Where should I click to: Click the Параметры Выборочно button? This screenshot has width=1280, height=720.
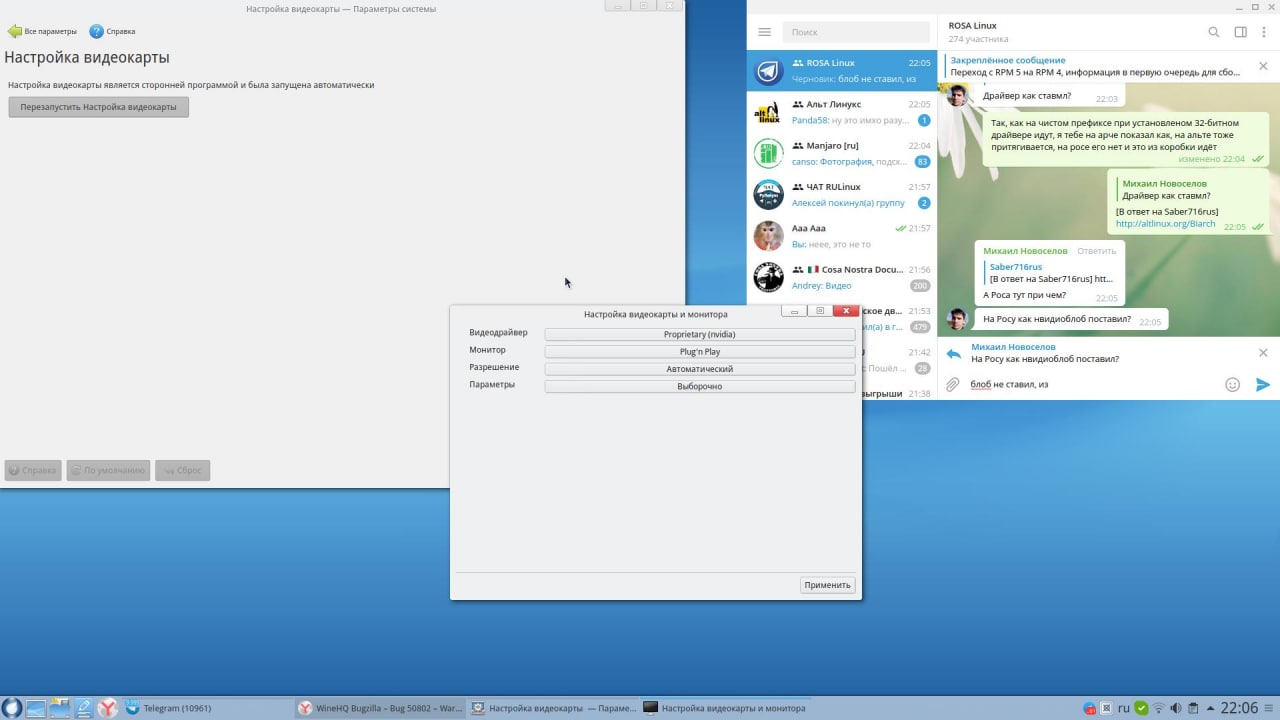[x=699, y=386]
